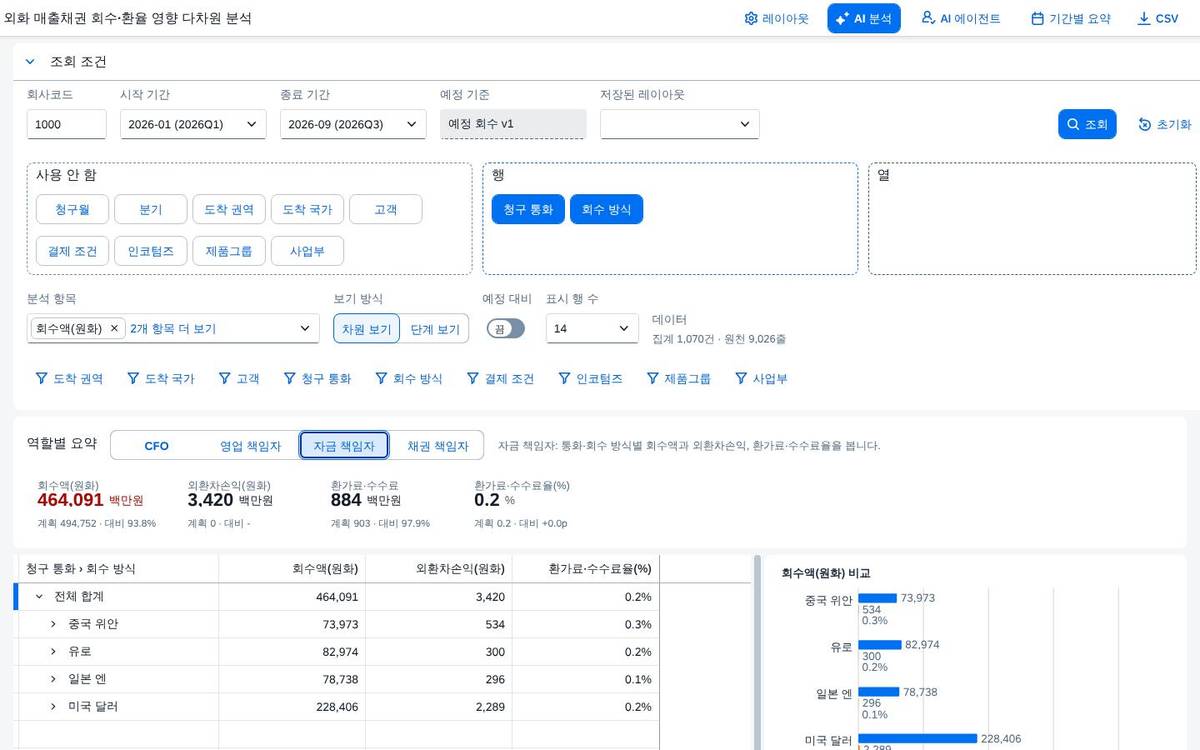
Task: Sort by 환가료·수수료율(%) column header
Action: click(x=586, y=568)
